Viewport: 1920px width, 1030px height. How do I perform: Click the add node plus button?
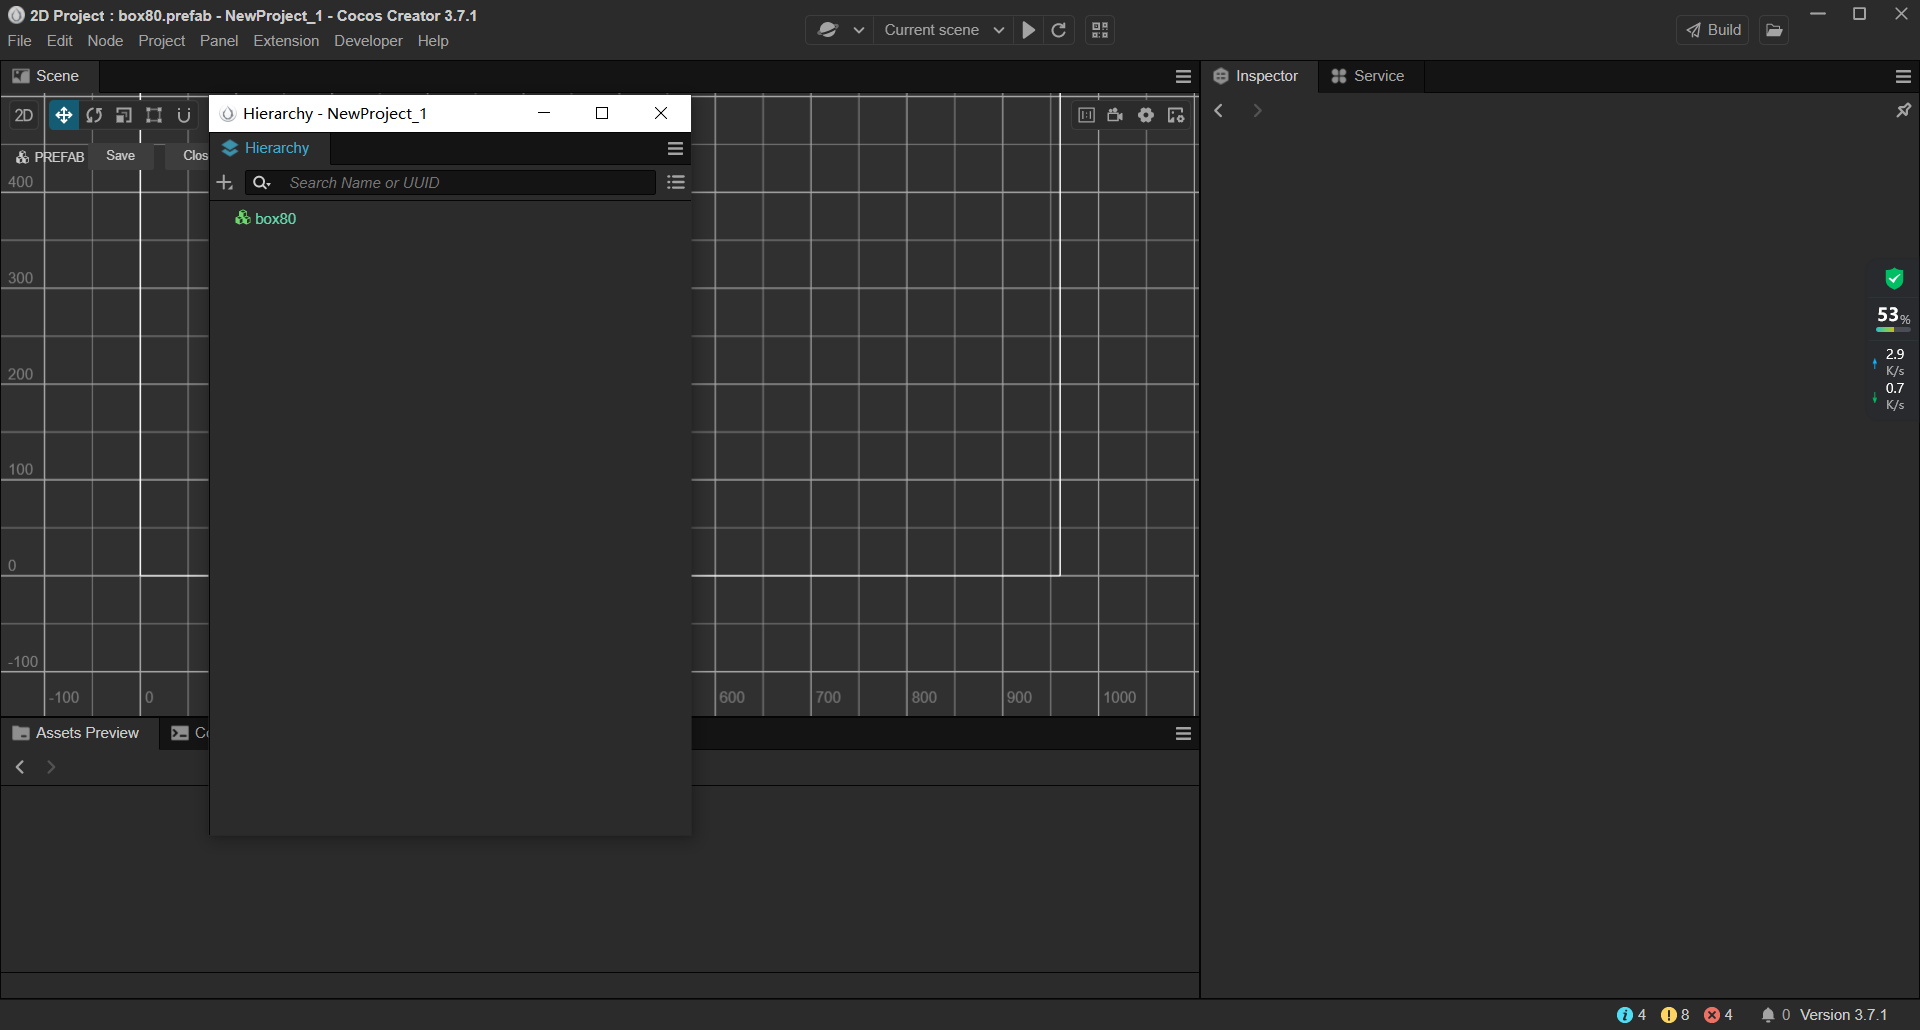[x=225, y=182]
